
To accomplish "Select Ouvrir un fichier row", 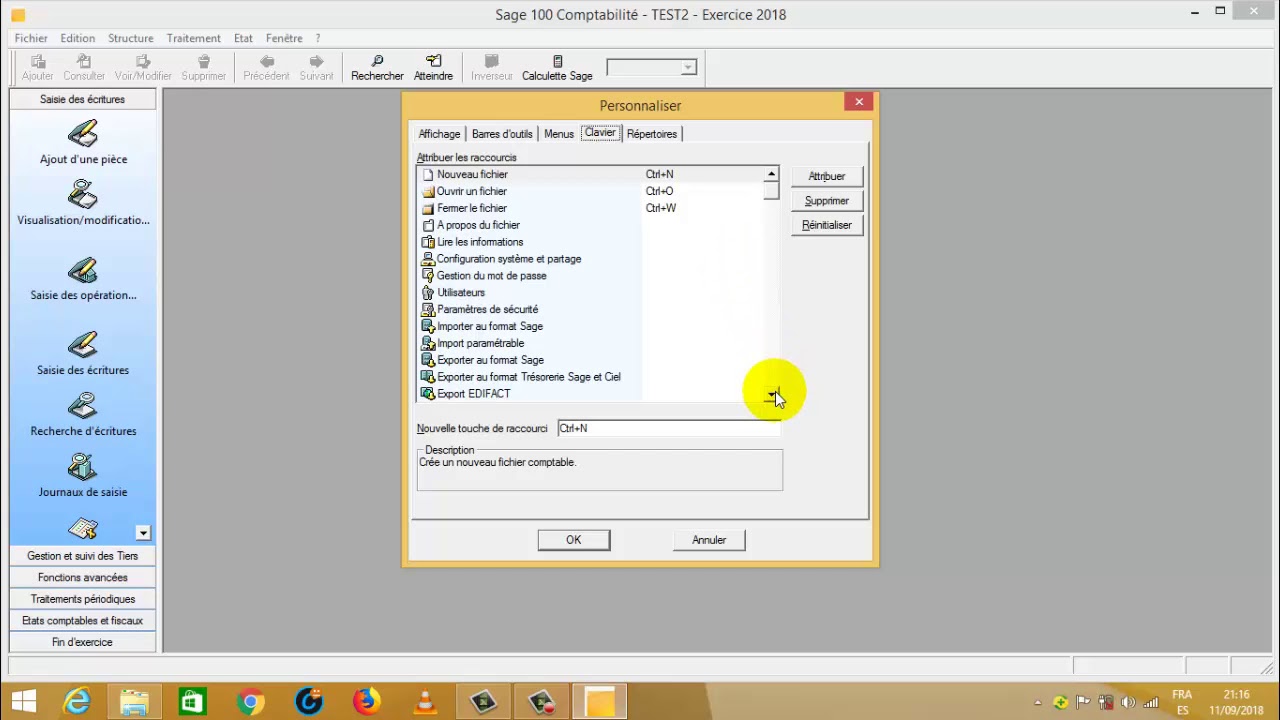I will [591, 191].
